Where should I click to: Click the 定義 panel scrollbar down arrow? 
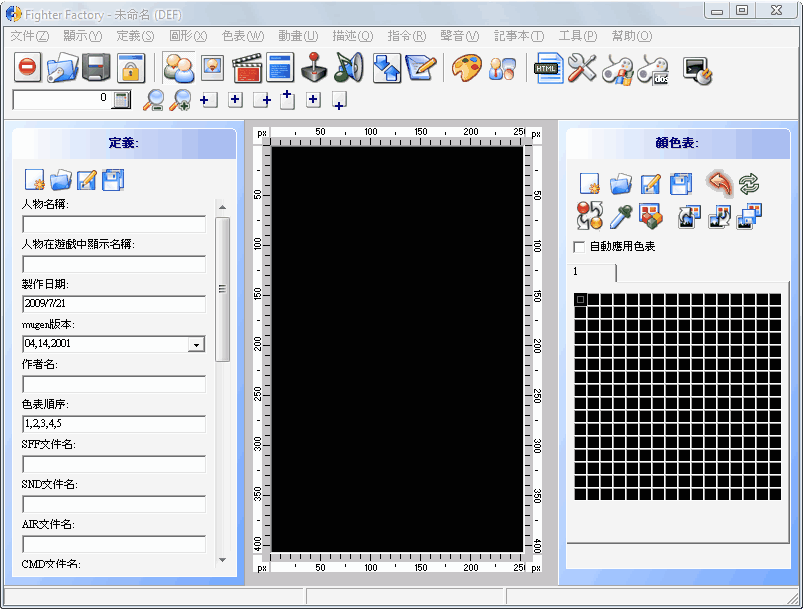coord(222,560)
